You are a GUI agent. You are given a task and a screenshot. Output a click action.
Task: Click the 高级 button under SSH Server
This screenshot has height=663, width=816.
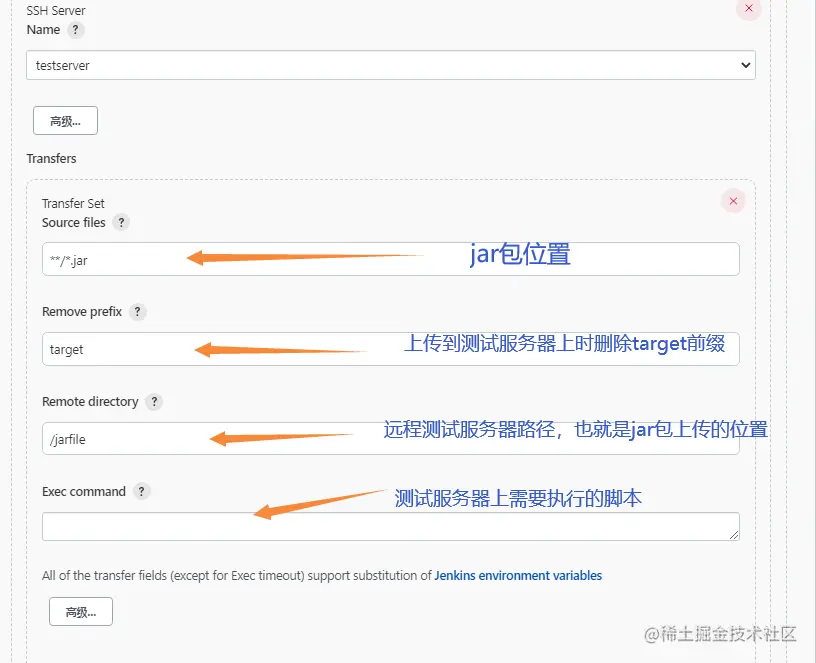click(65, 121)
